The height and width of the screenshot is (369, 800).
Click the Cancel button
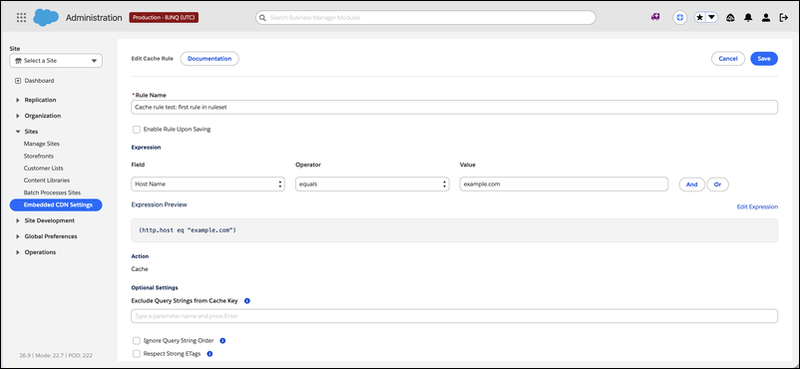coord(728,59)
